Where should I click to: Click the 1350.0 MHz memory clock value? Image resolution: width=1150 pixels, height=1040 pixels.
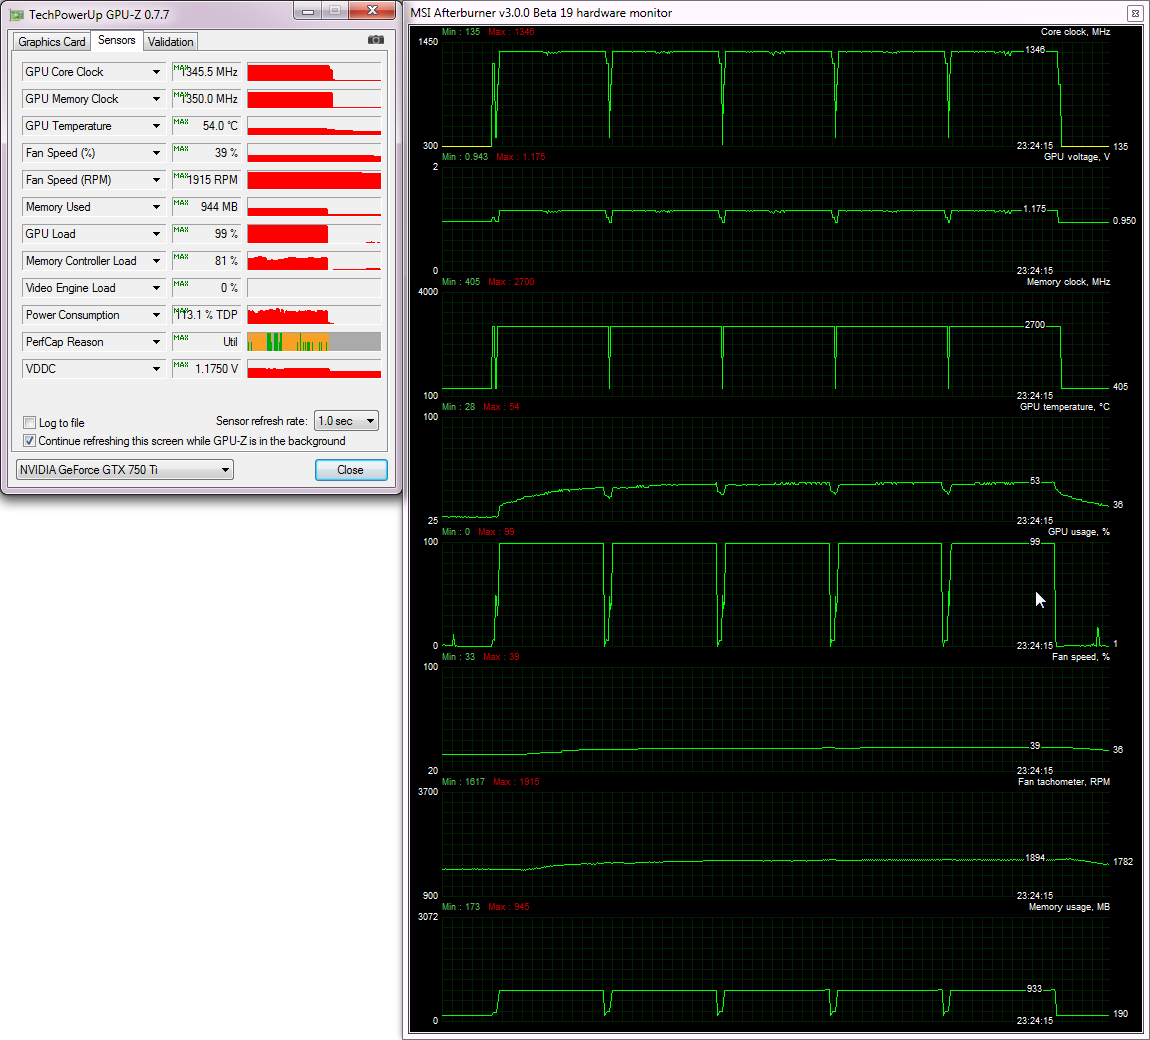point(209,99)
